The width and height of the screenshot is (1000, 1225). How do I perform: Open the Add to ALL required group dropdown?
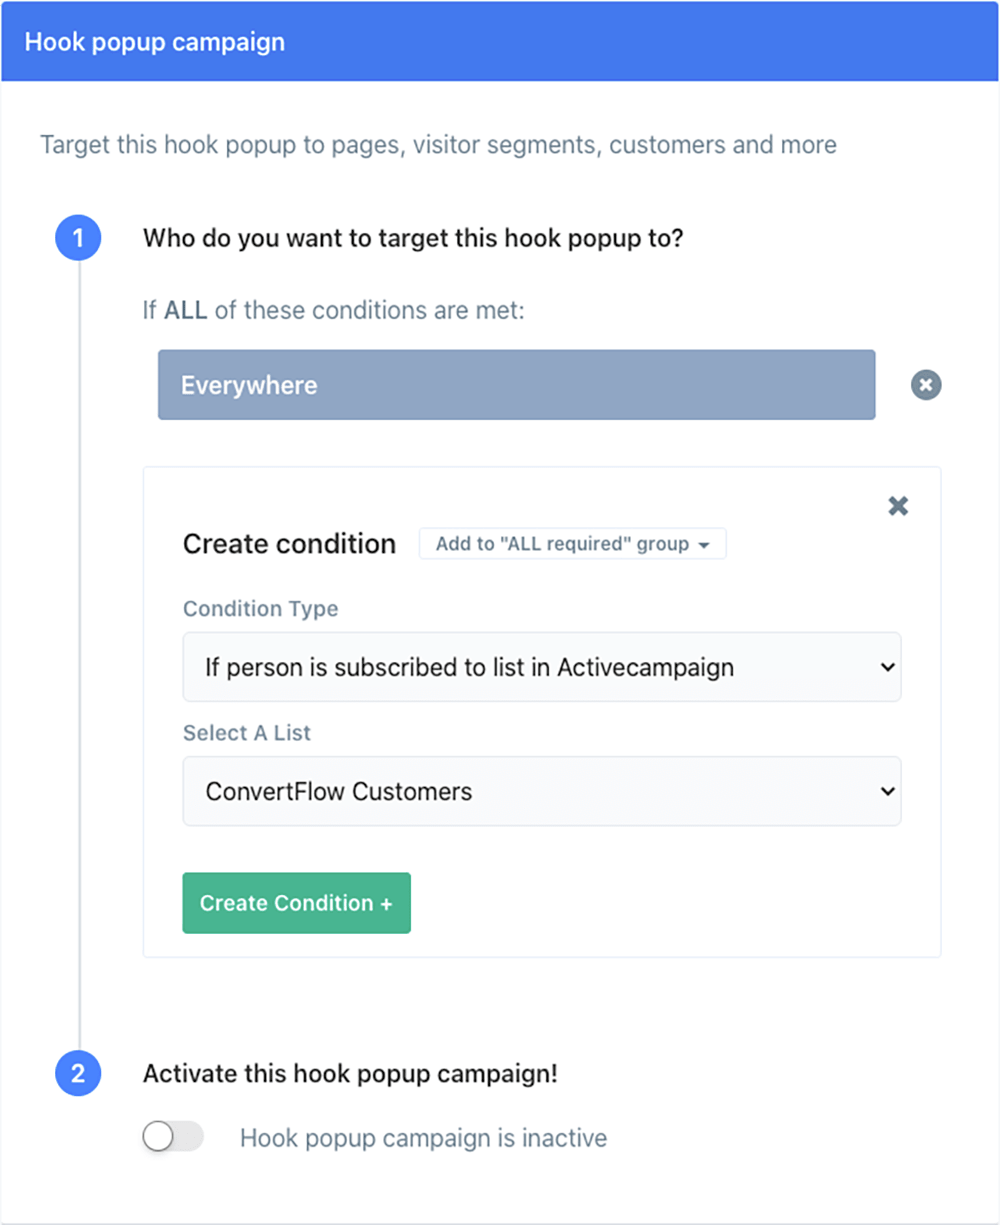pos(571,544)
